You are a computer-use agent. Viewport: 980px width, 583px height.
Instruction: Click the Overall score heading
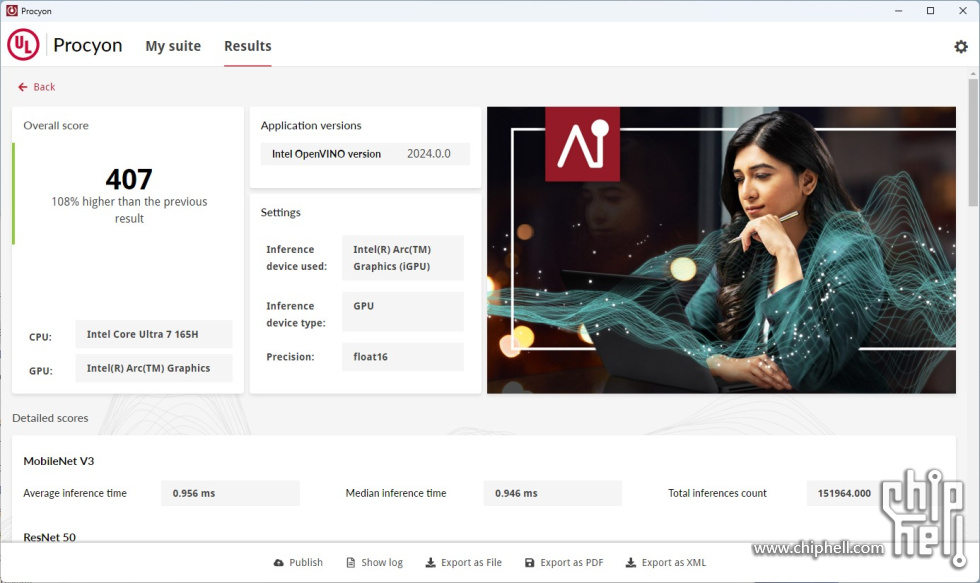pyautogui.click(x=56, y=126)
